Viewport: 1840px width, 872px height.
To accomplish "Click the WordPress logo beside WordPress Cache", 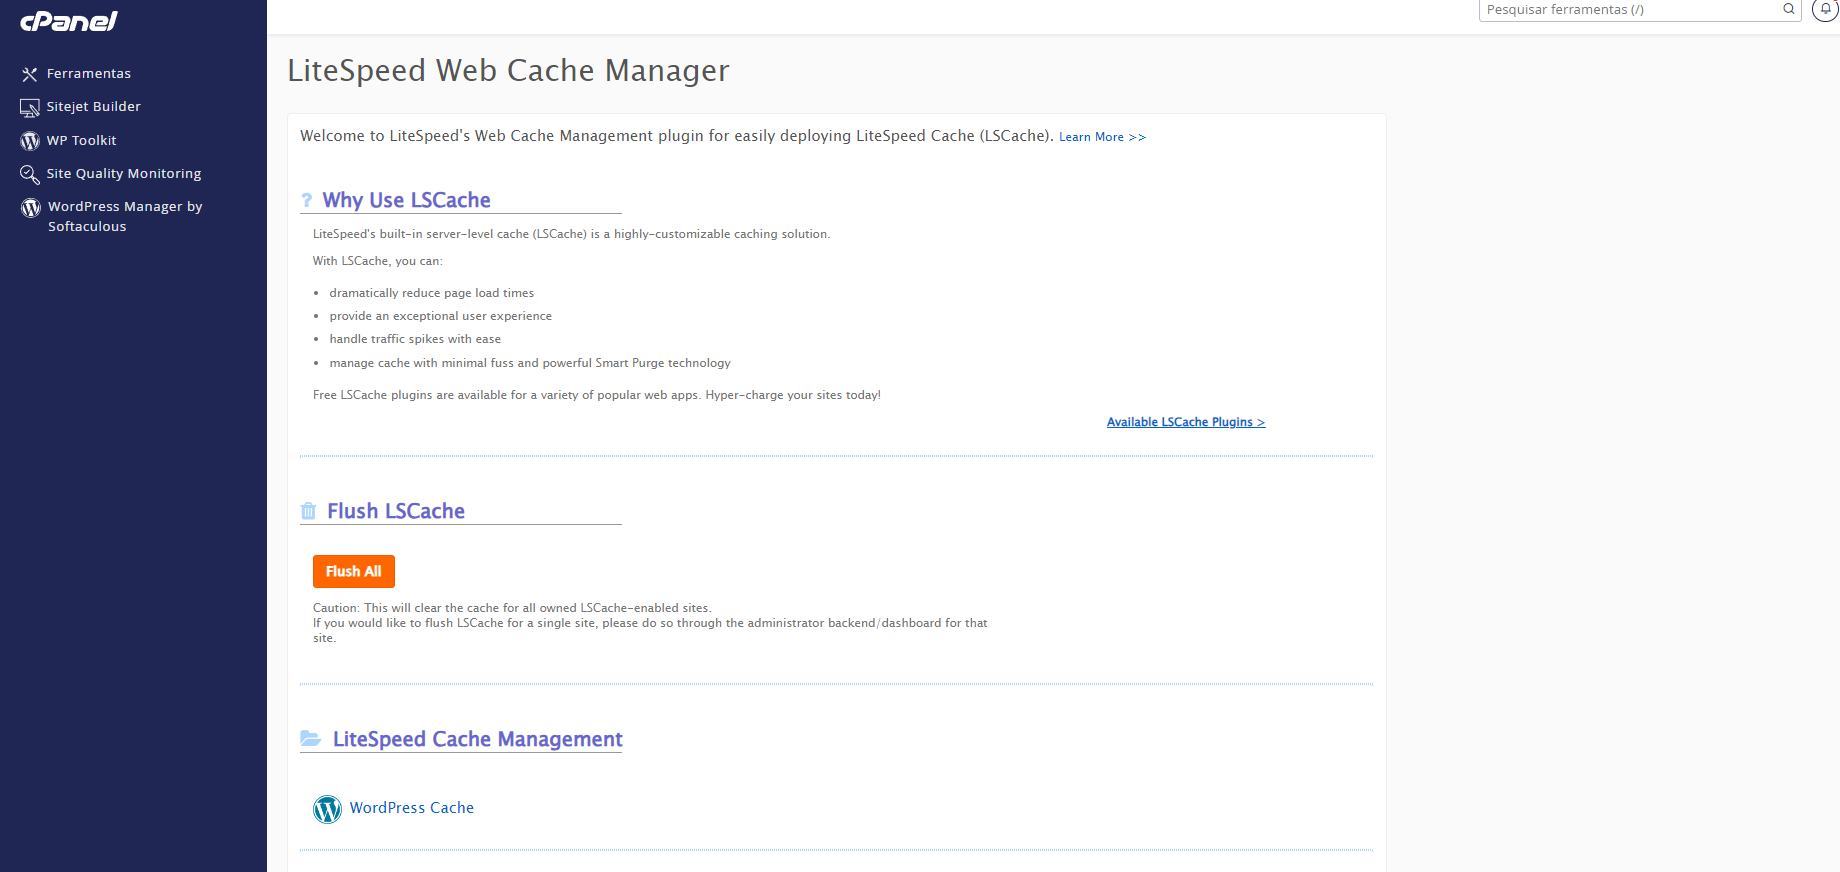I will coord(327,809).
